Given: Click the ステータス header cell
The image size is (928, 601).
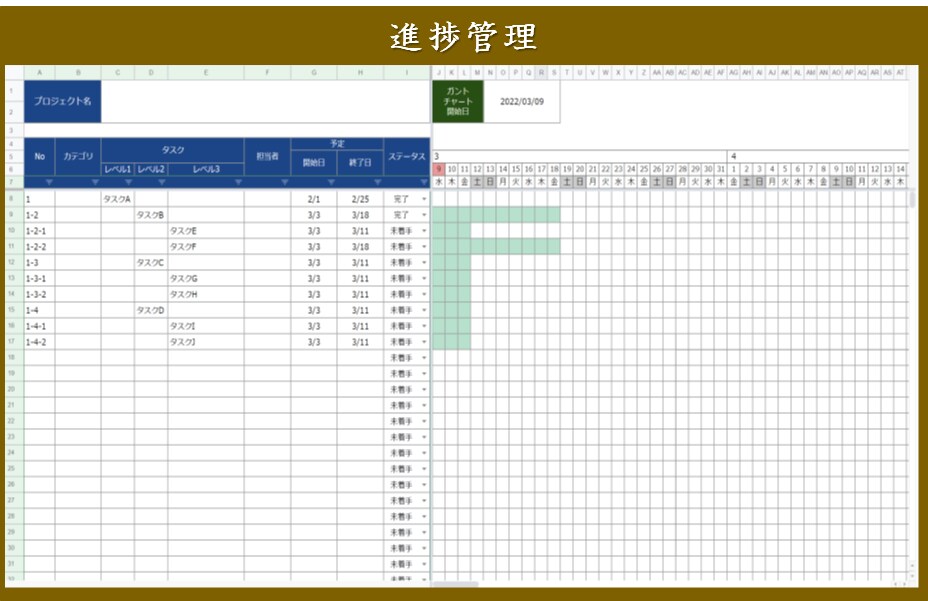Looking at the screenshot, I should (x=407, y=157).
